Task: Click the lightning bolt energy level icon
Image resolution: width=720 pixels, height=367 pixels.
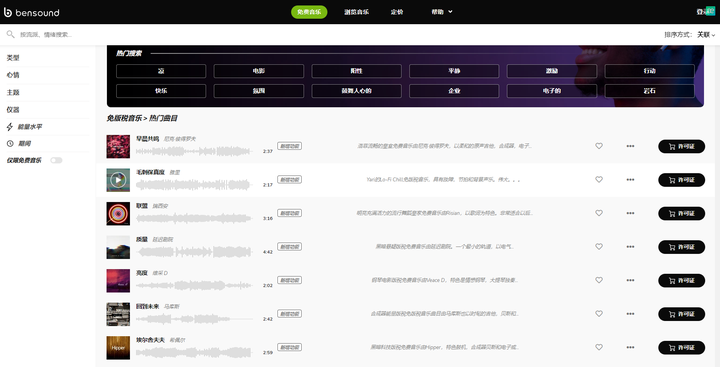Action: coord(10,127)
